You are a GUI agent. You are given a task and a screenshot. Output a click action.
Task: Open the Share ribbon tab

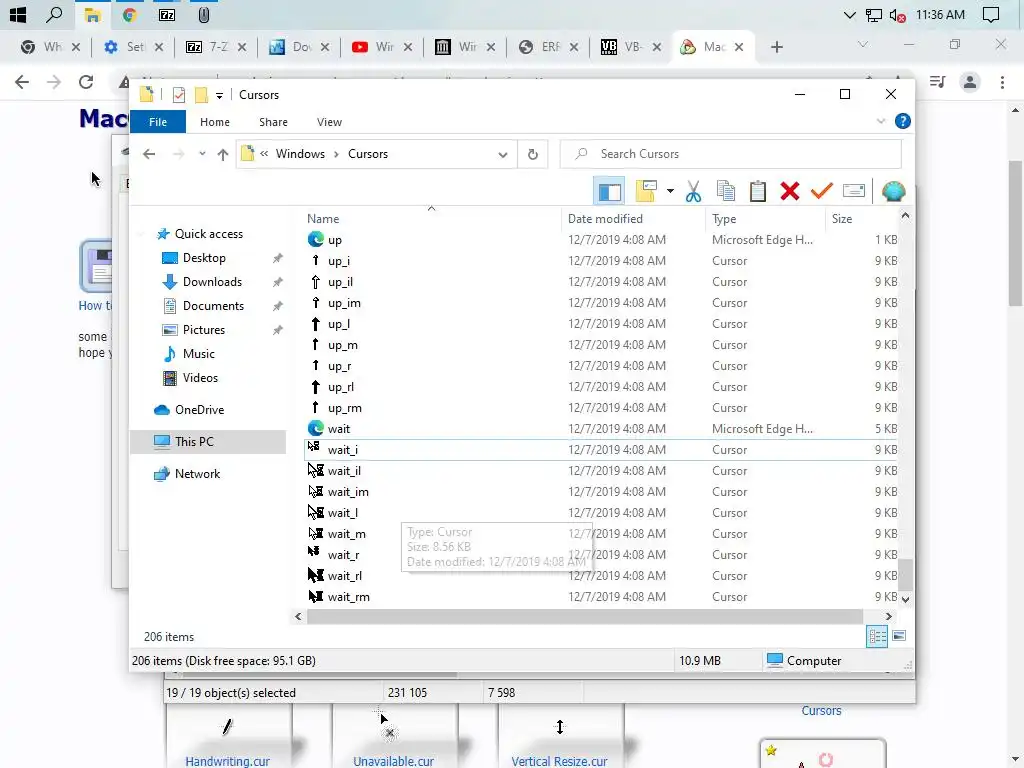pyautogui.click(x=273, y=122)
